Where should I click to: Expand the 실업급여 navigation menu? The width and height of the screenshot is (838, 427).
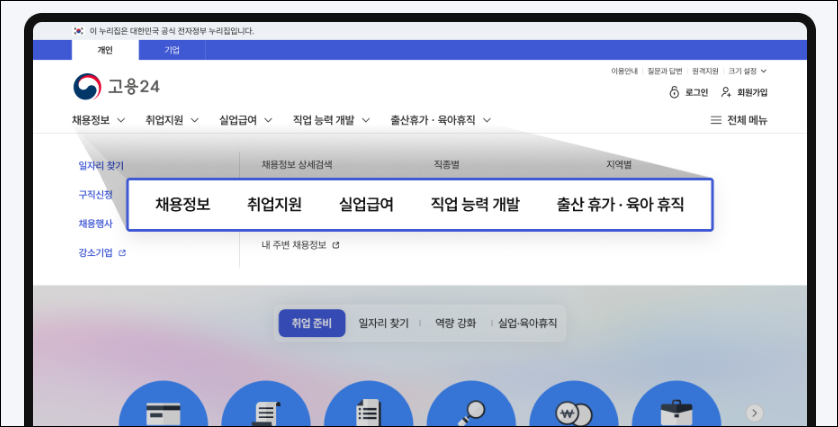246,120
